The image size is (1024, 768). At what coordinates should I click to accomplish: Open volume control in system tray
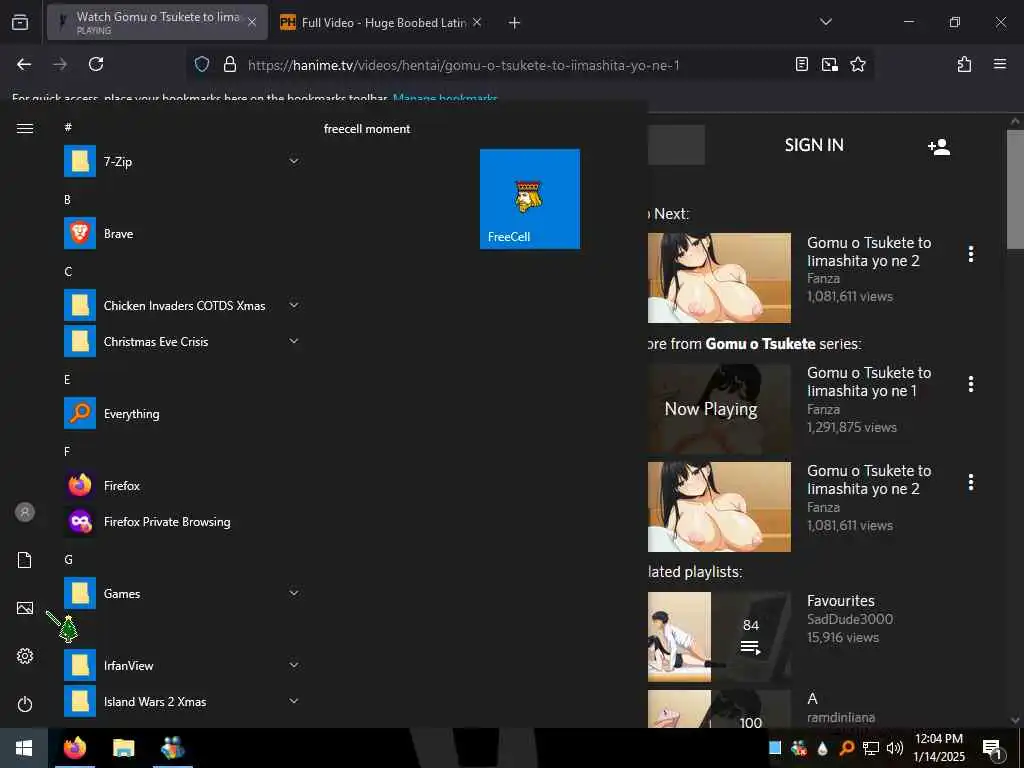click(894, 748)
